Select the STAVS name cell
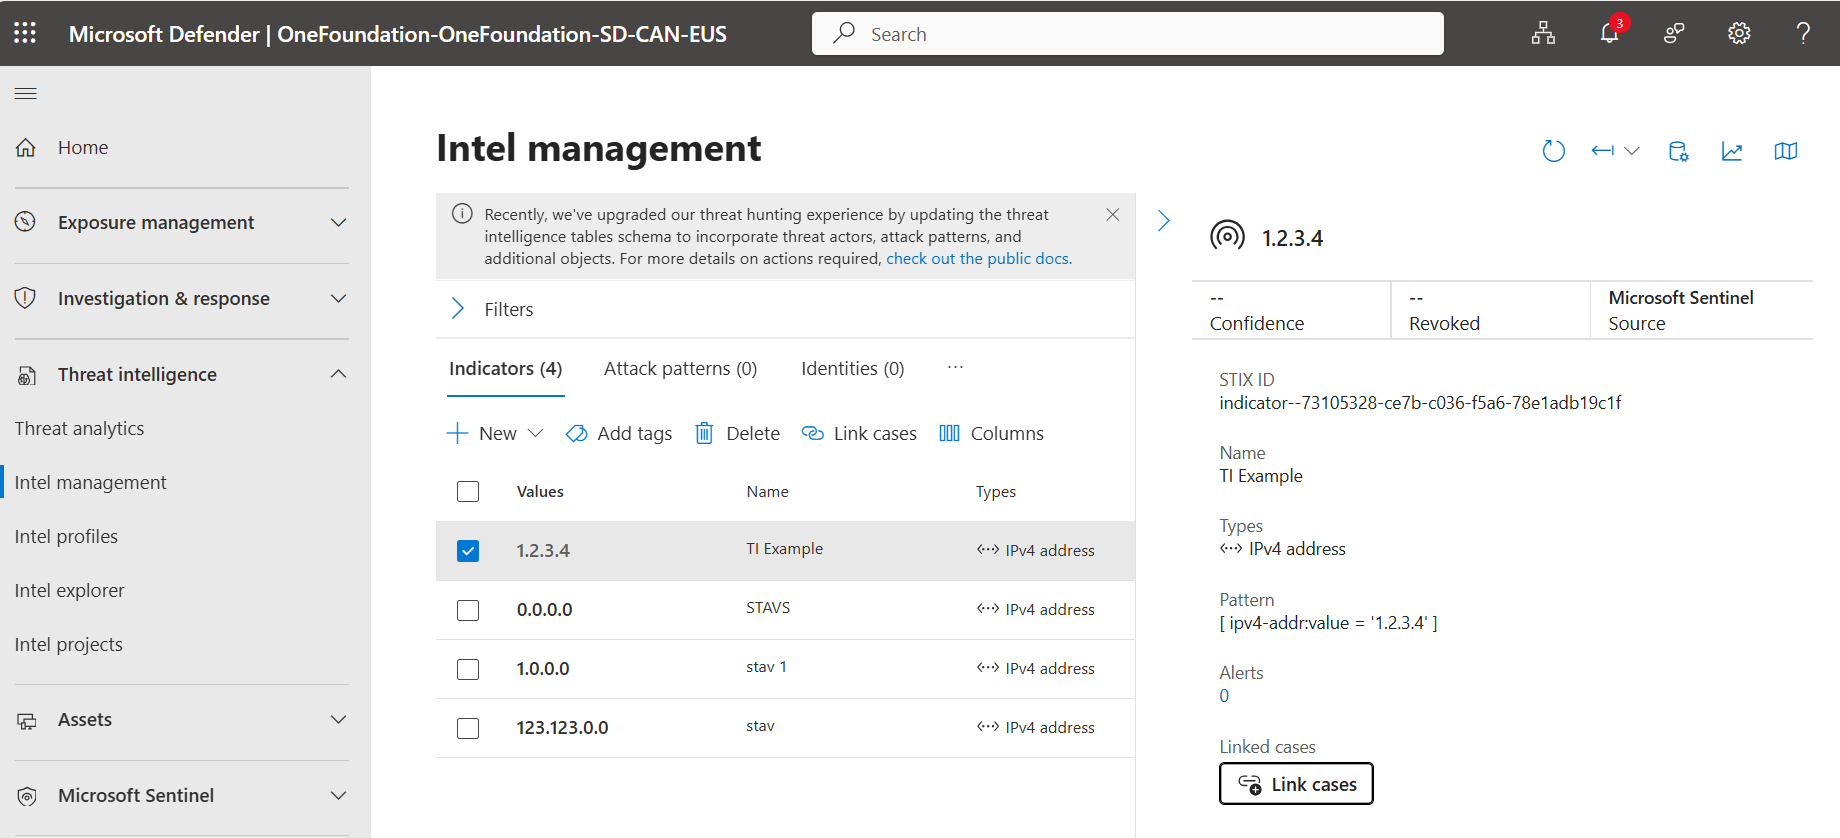Screen dimensions: 1840x838 [x=768, y=607]
